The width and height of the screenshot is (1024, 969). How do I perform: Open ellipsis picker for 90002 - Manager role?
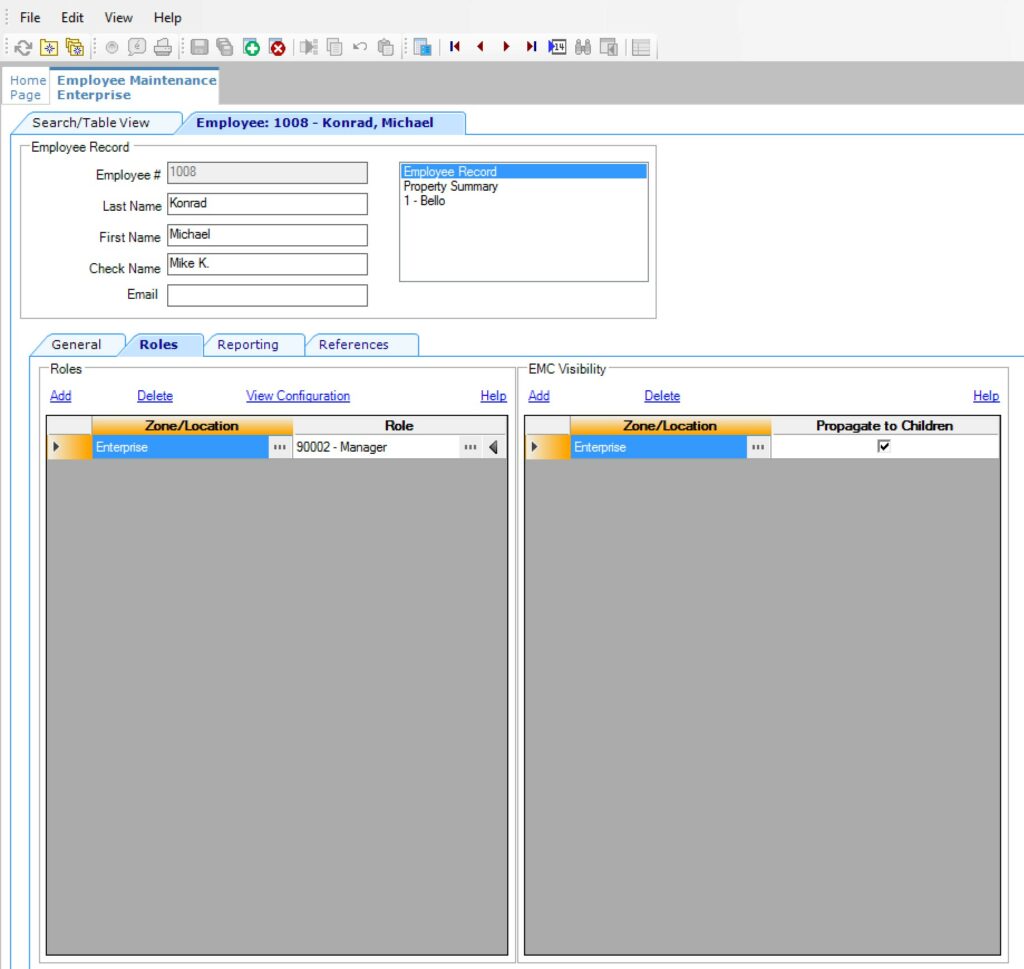(x=470, y=447)
